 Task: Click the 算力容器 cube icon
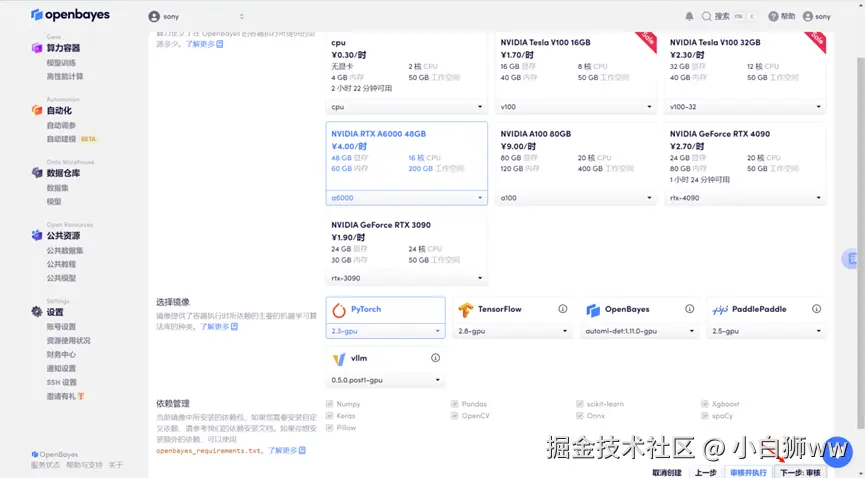pyautogui.click(x=37, y=48)
